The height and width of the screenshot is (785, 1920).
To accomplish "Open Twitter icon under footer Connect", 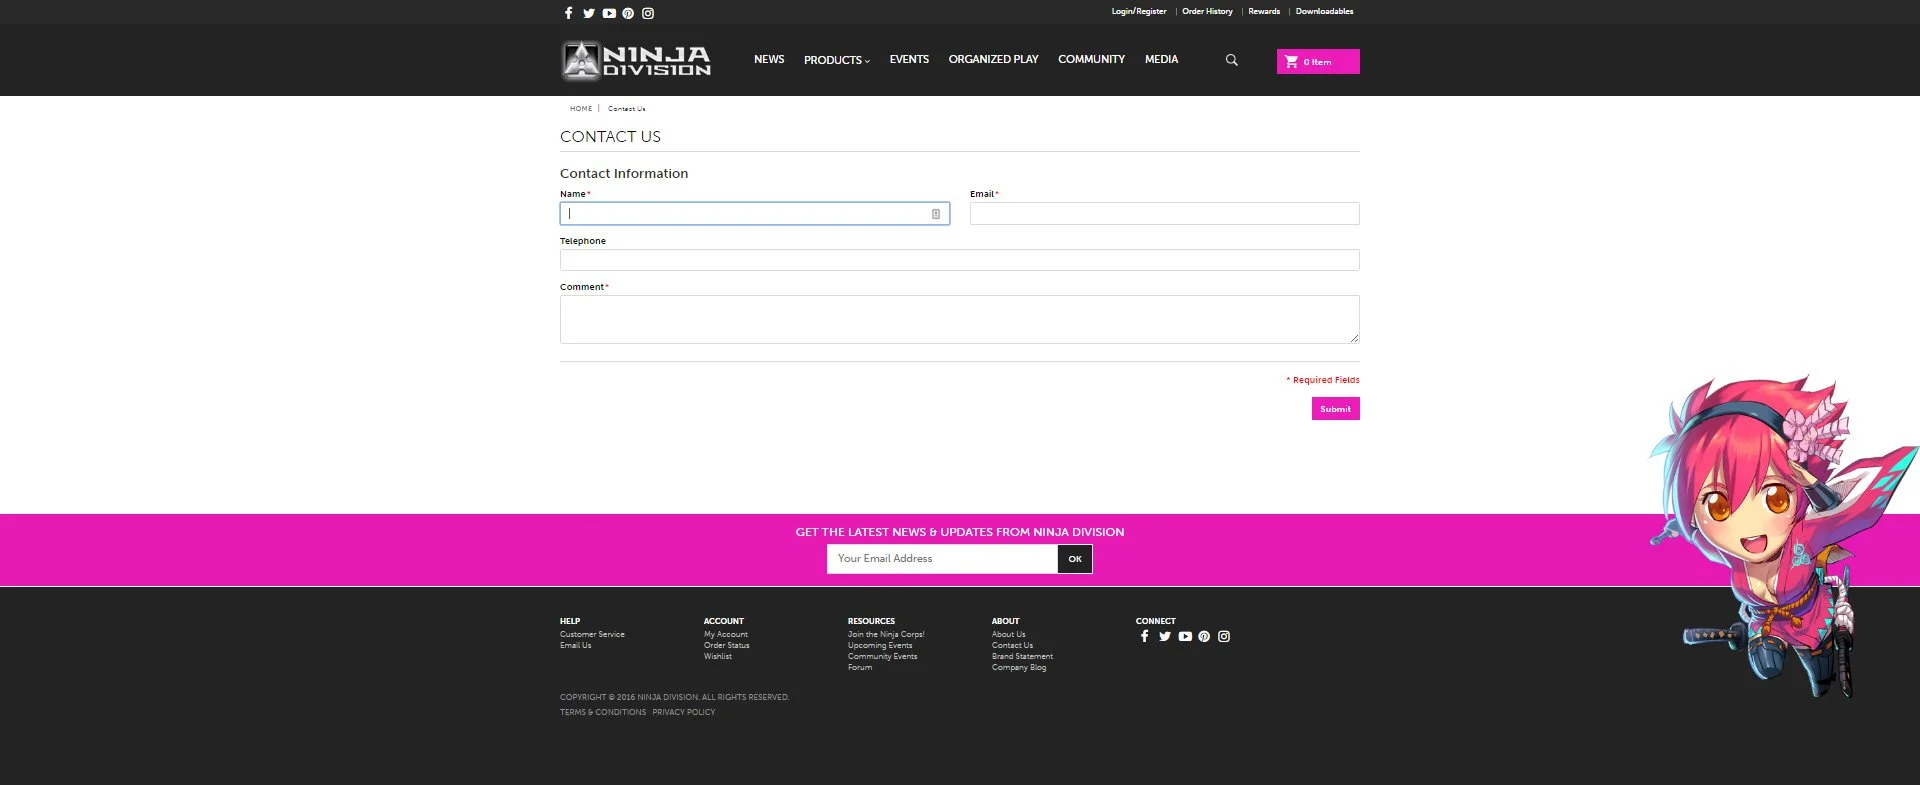I will [1165, 636].
